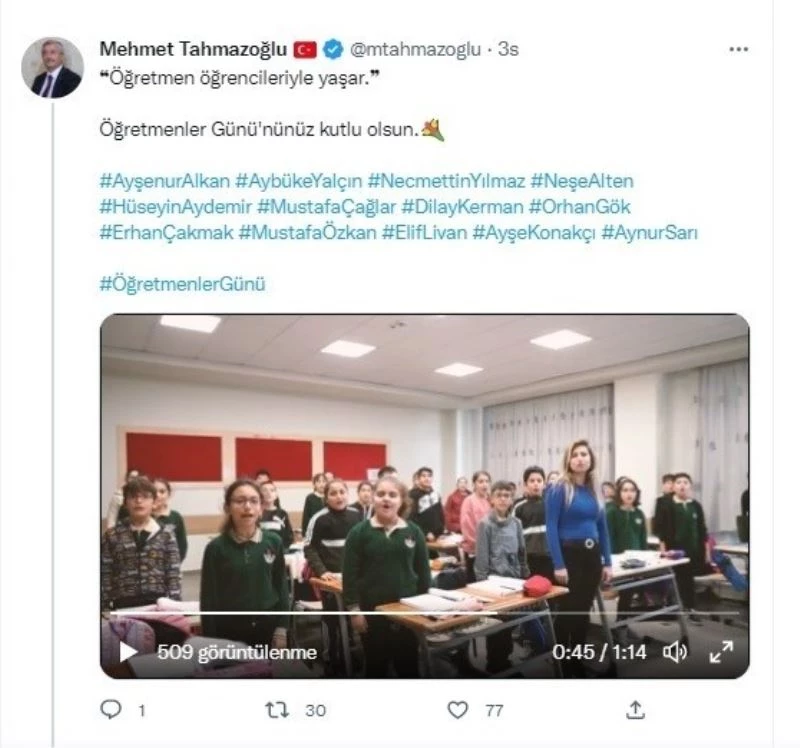Retweet using the retweet arrows icon

point(277,710)
